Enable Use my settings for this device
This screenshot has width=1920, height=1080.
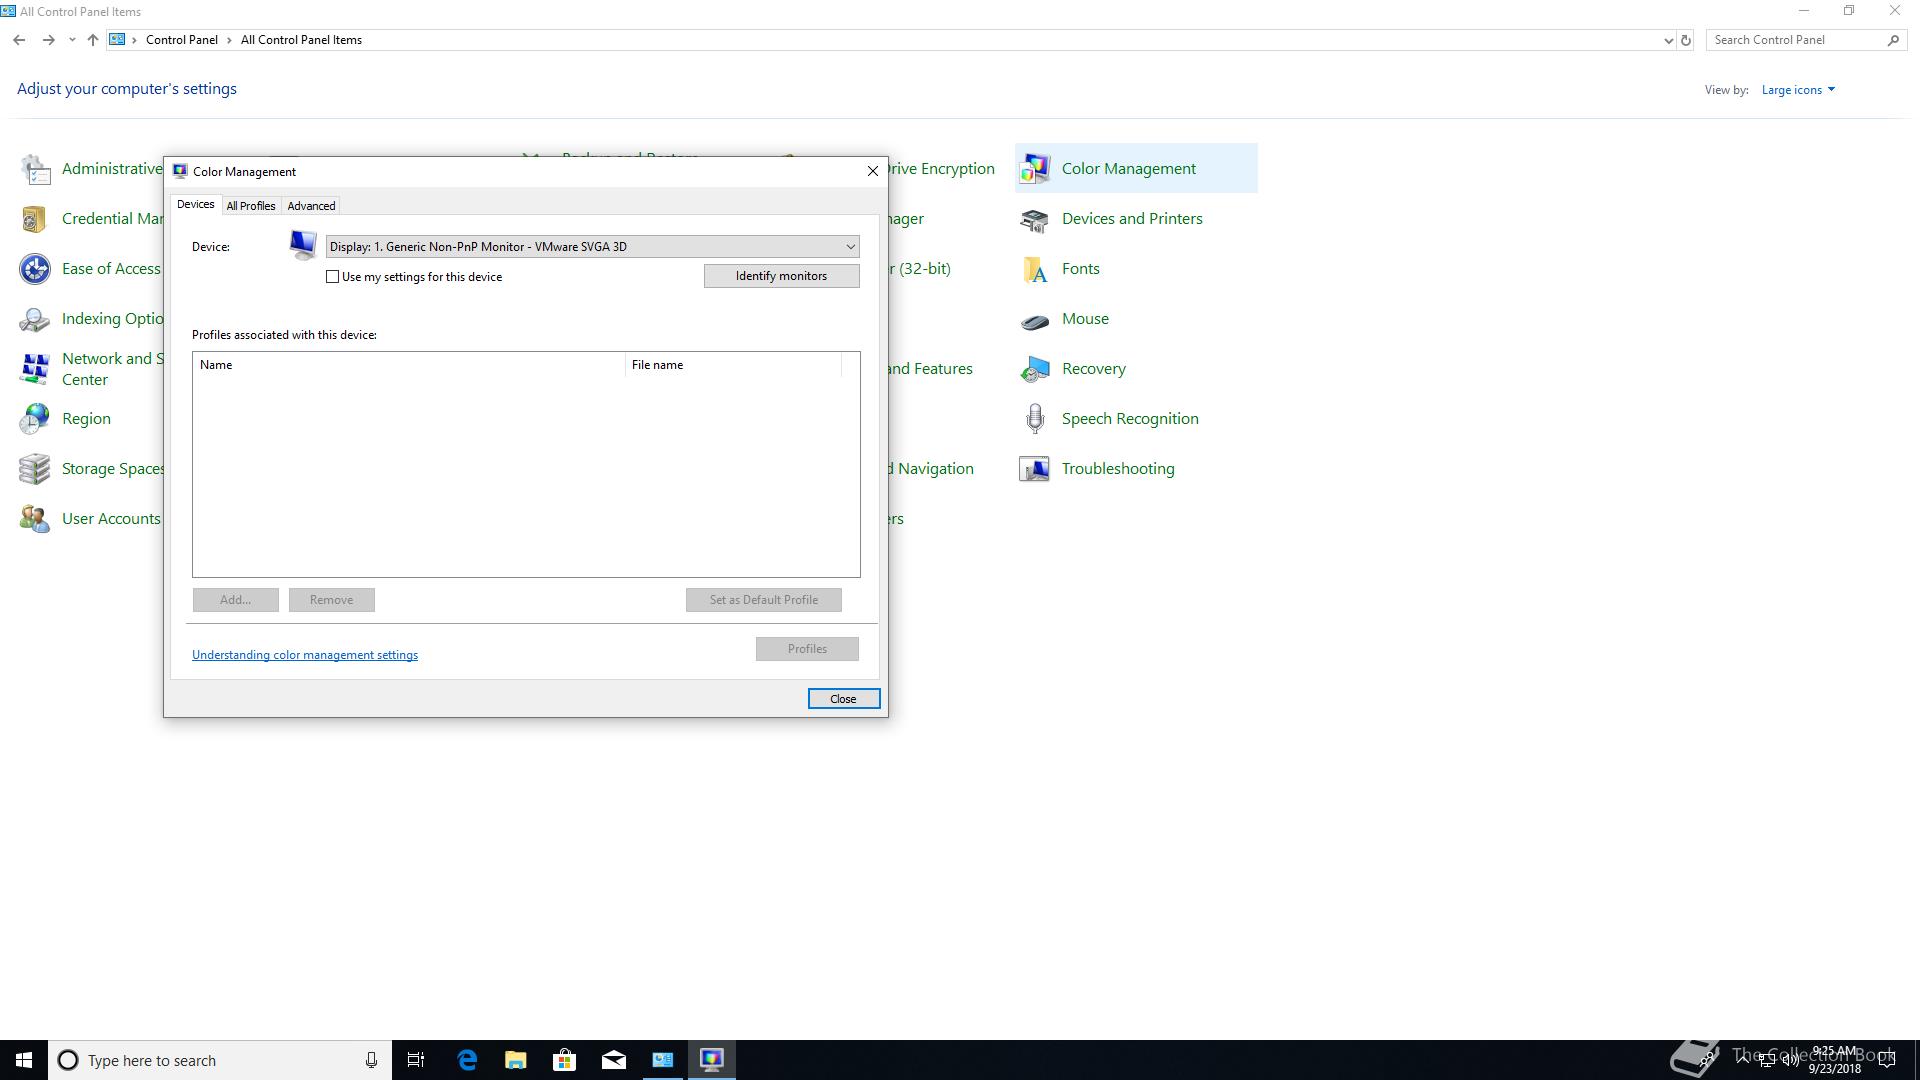333,277
